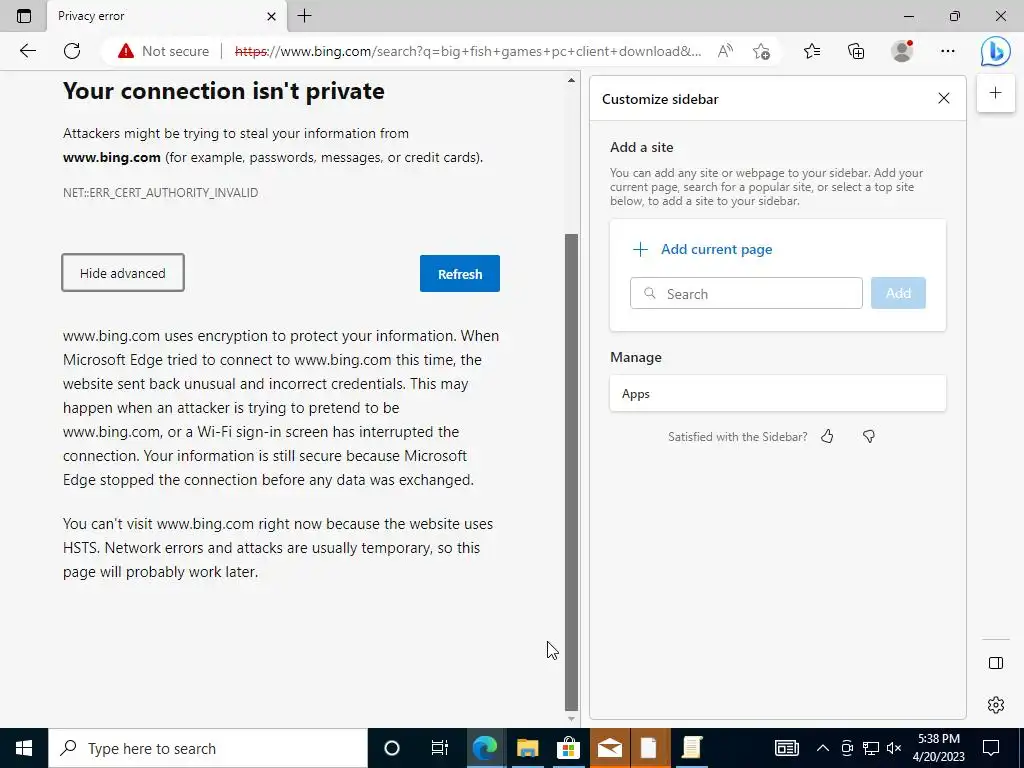Toggle the sidebar hide icon
The image size is (1024, 768).
[x=996, y=664]
